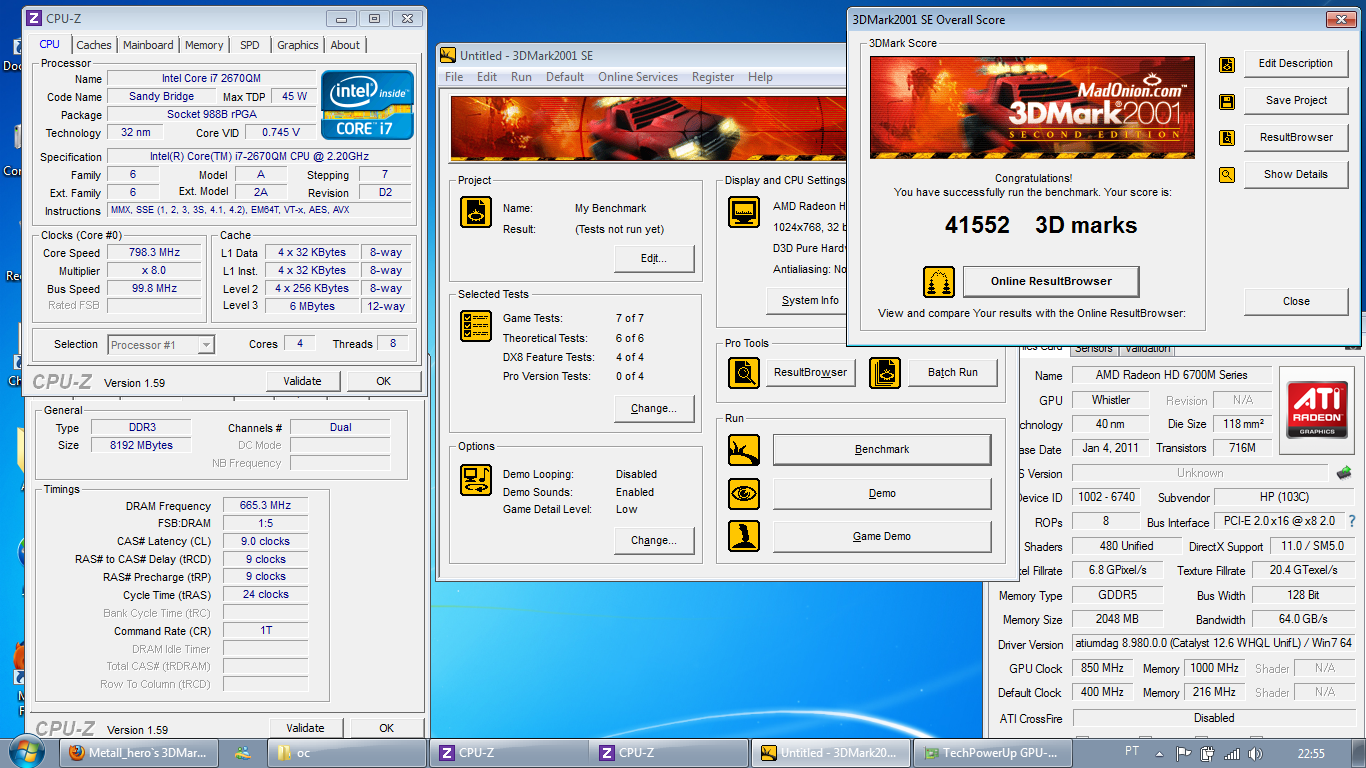The width and height of the screenshot is (1366, 768).
Task: Click the Game Demo joystick icon
Action: 744,537
